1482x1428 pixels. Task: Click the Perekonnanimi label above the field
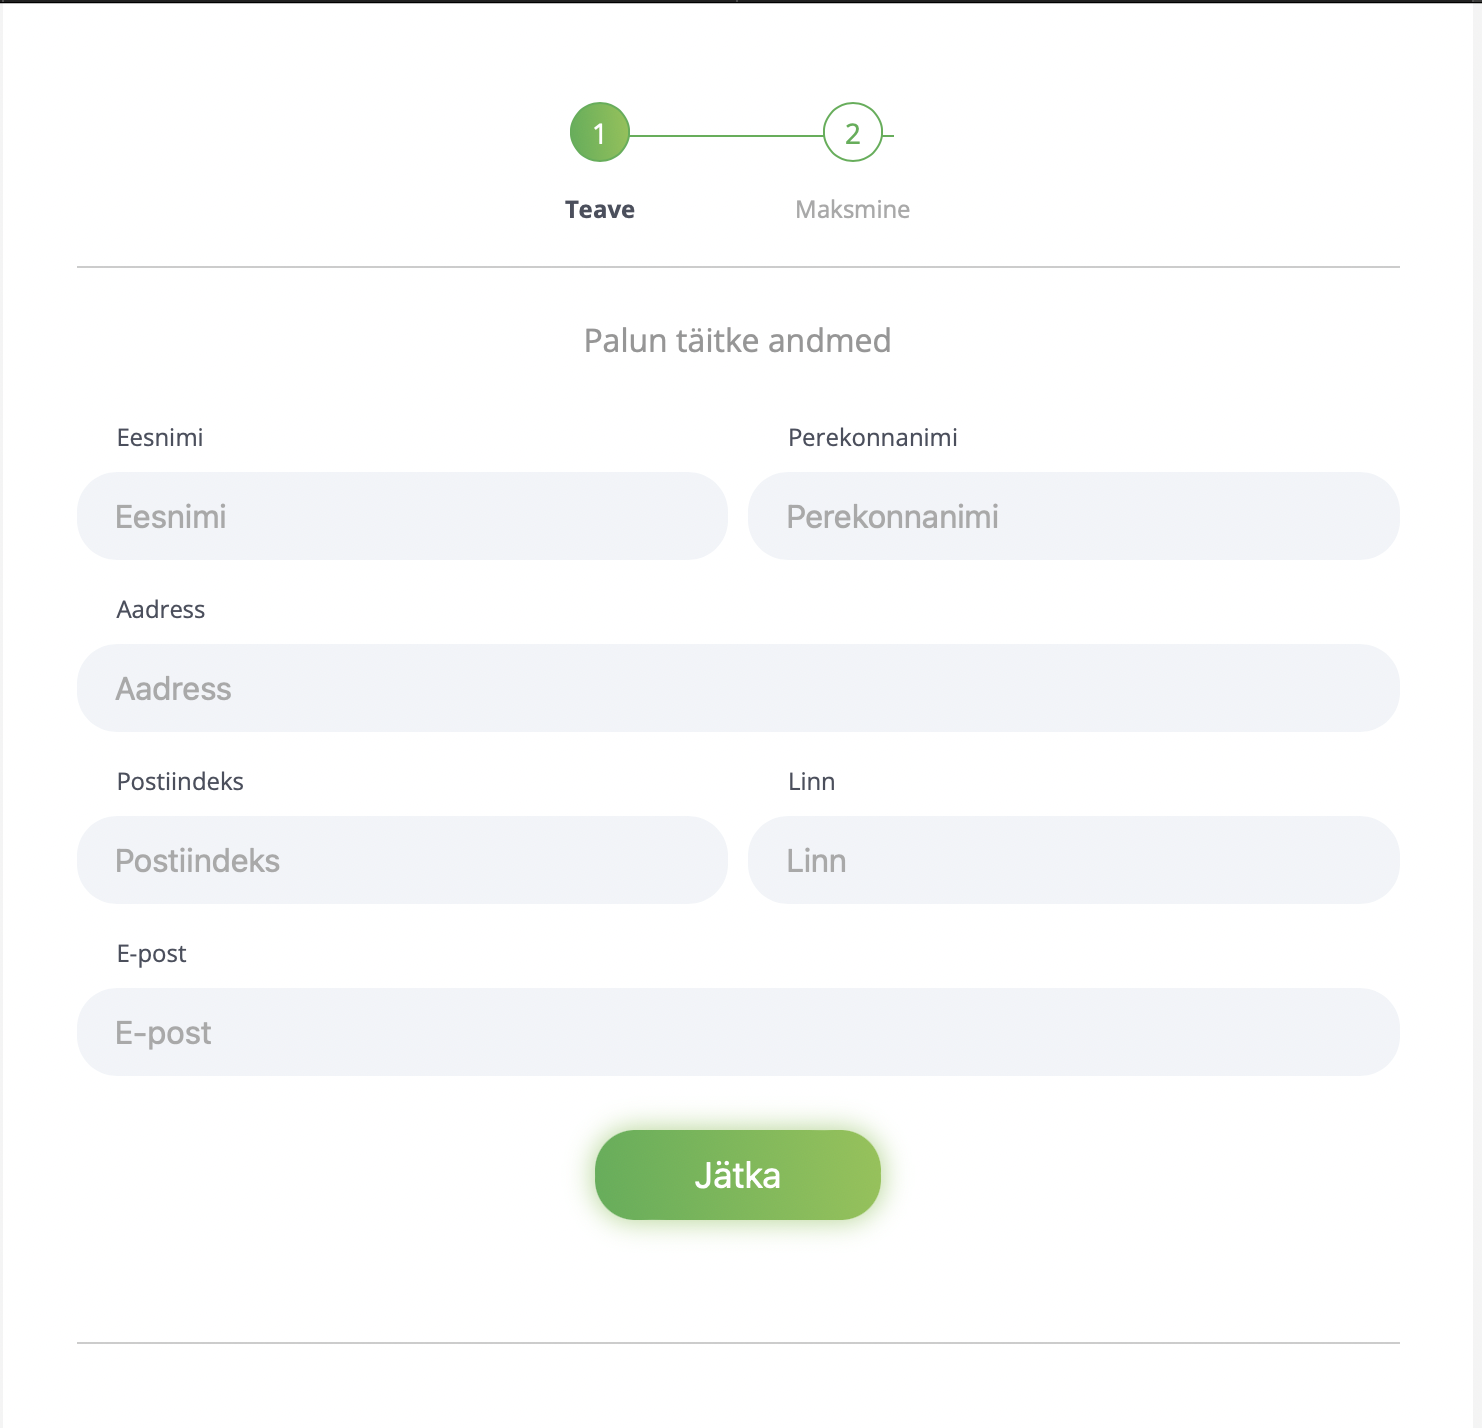pyautogui.click(x=872, y=438)
